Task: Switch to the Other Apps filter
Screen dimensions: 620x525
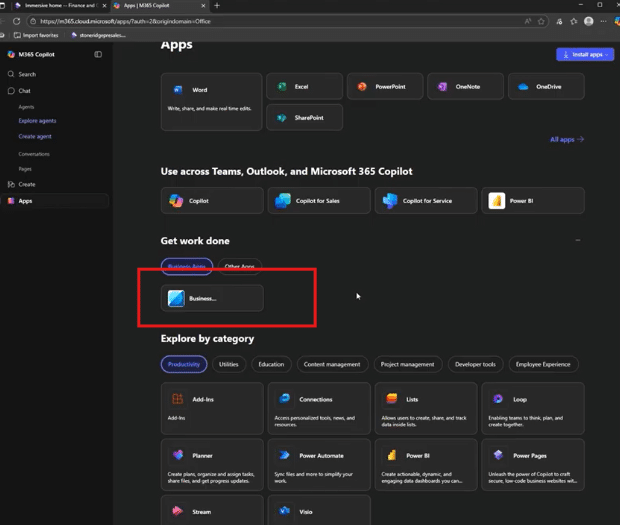Action: [239, 266]
